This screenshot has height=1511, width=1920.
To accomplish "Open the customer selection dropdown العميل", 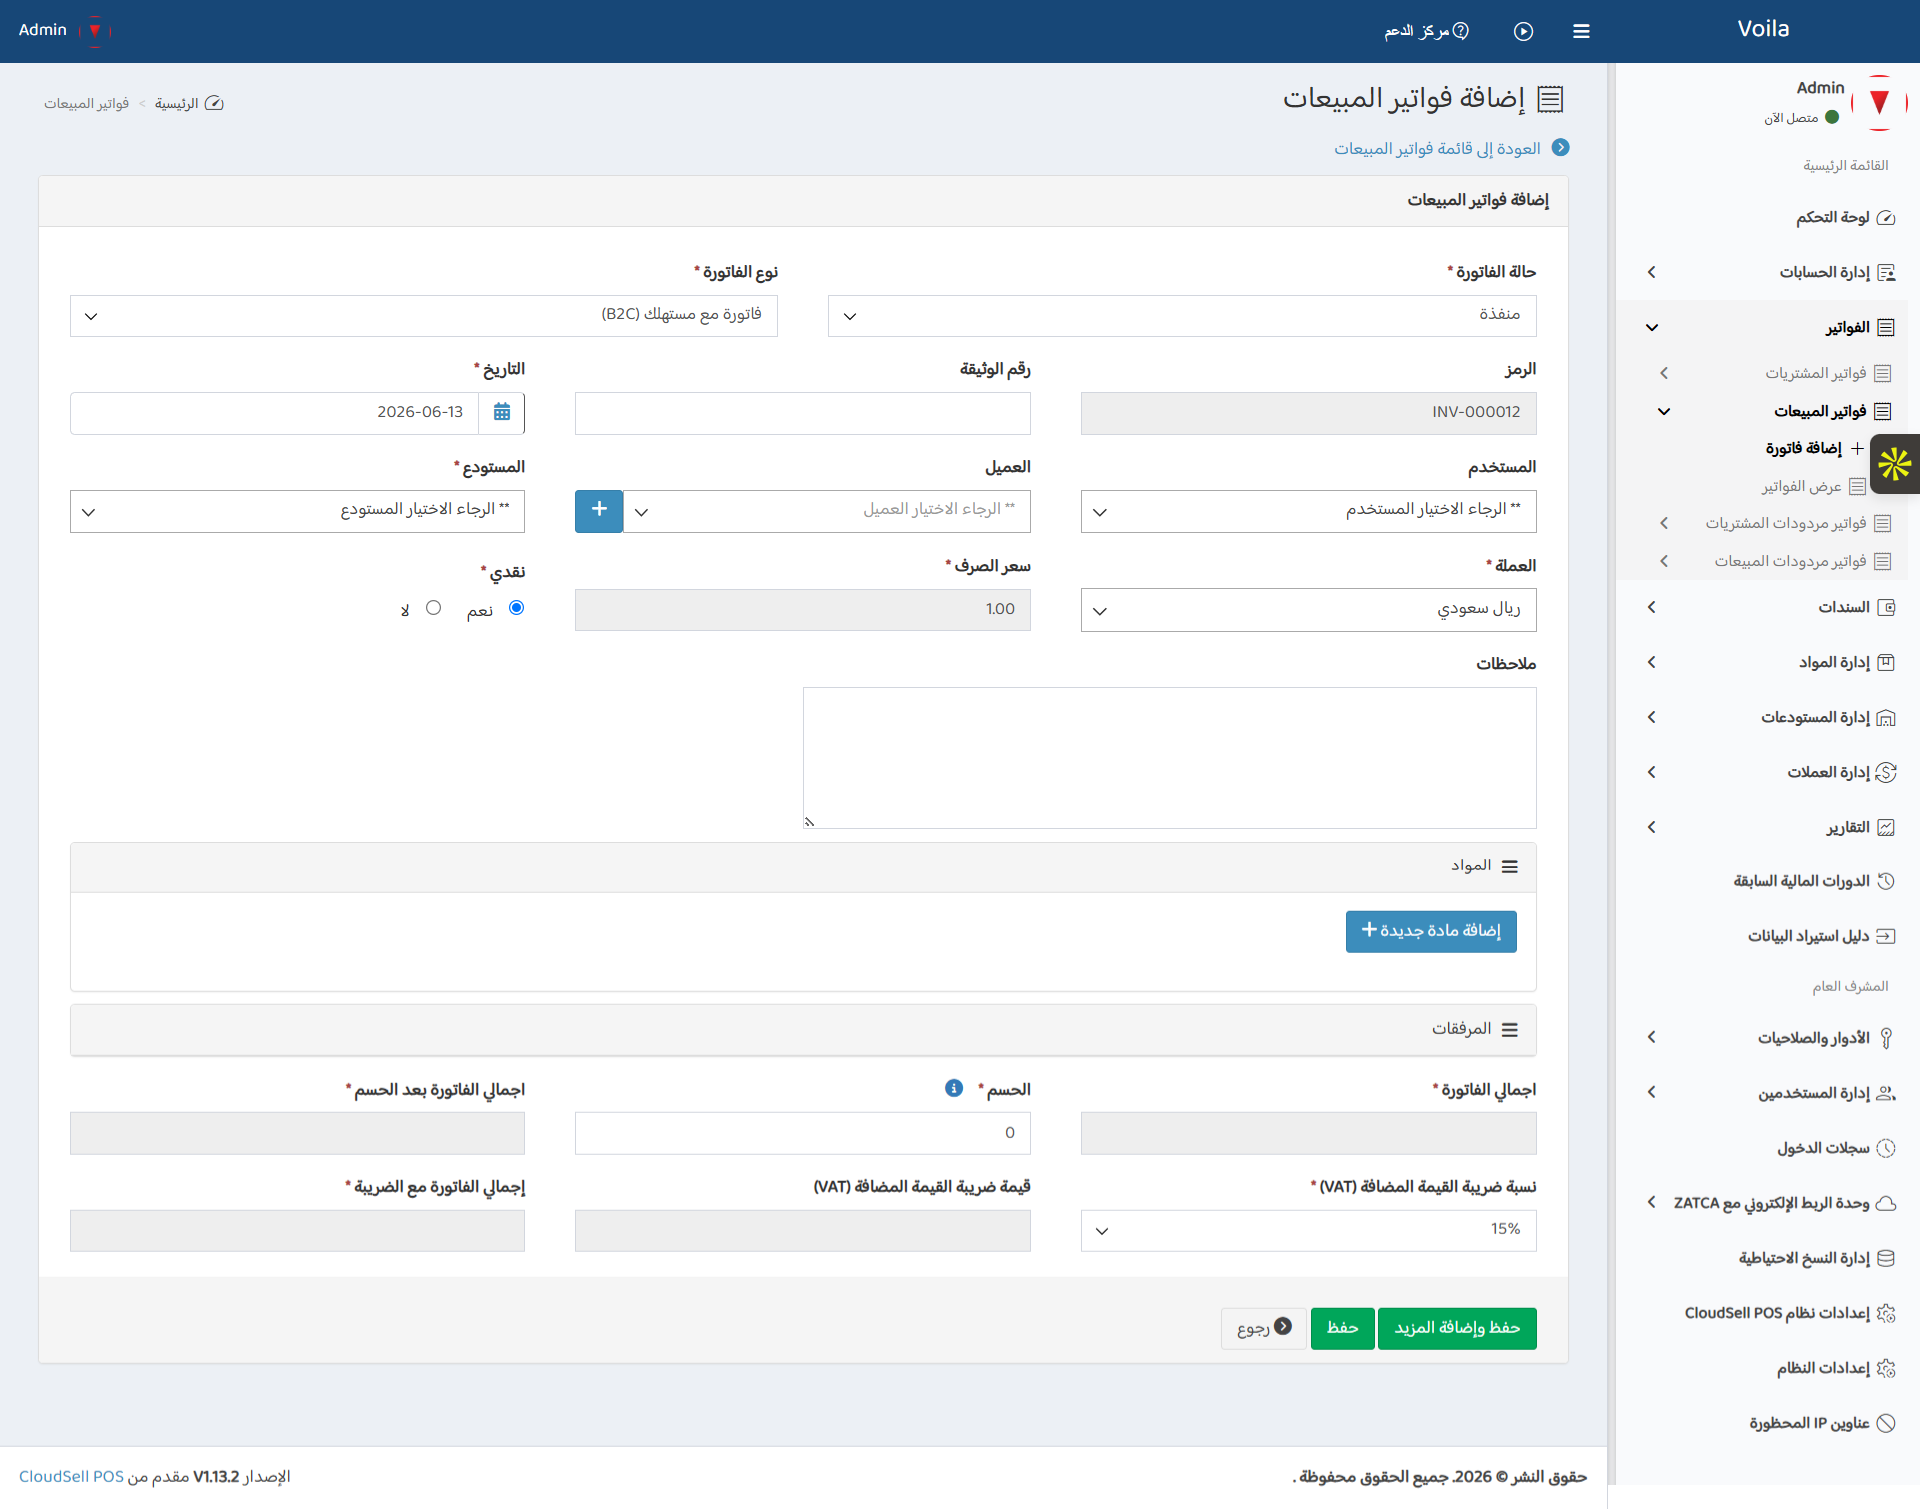I will coord(827,511).
